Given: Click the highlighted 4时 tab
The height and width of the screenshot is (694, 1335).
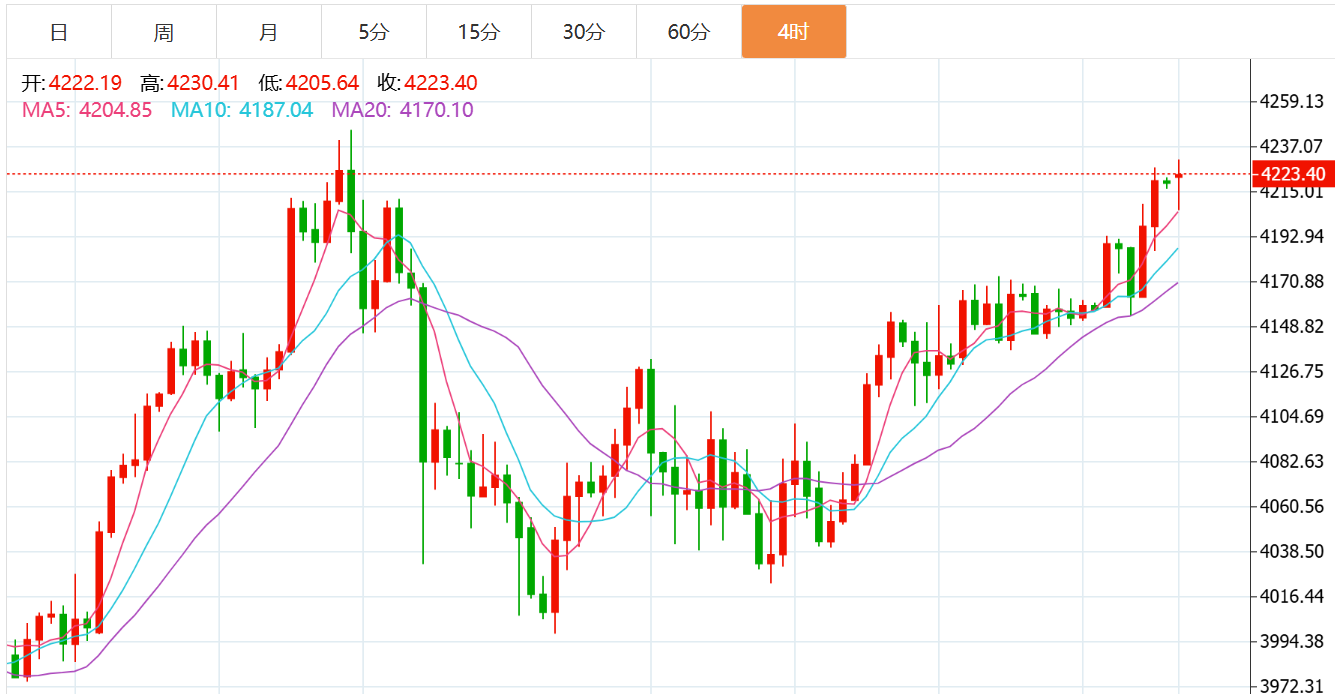Looking at the screenshot, I should [x=794, y=32].
